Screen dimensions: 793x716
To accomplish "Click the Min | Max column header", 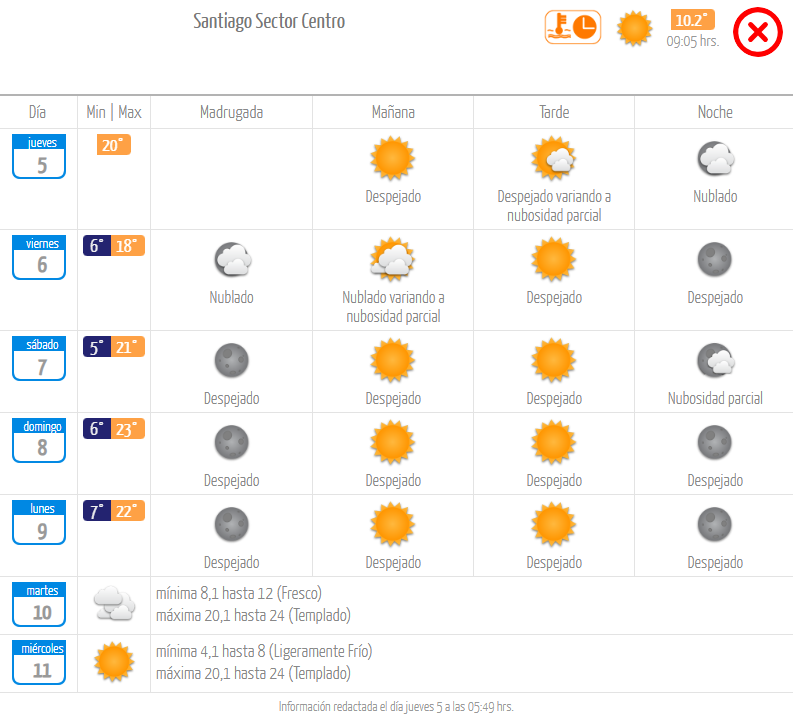I will [114, 112].
